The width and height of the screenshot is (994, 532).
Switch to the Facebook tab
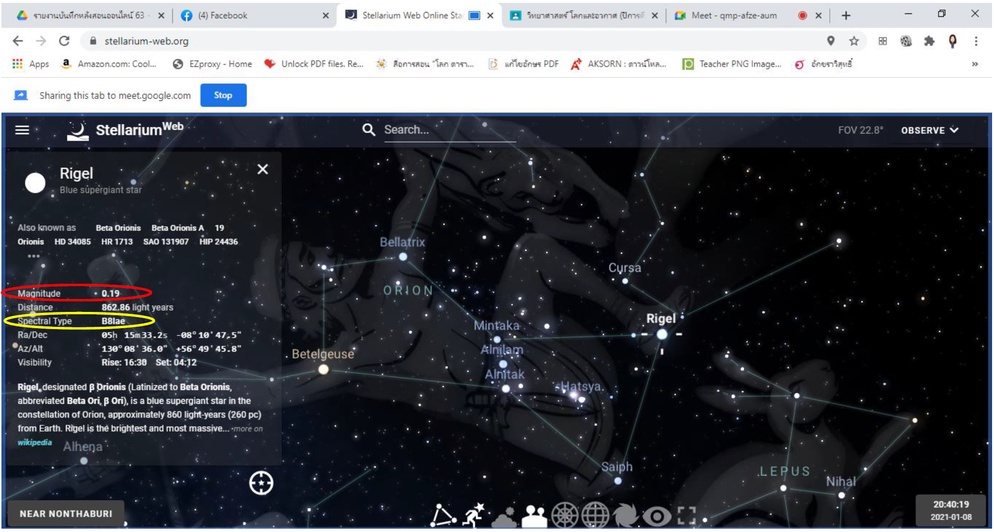tap(255, 15)
